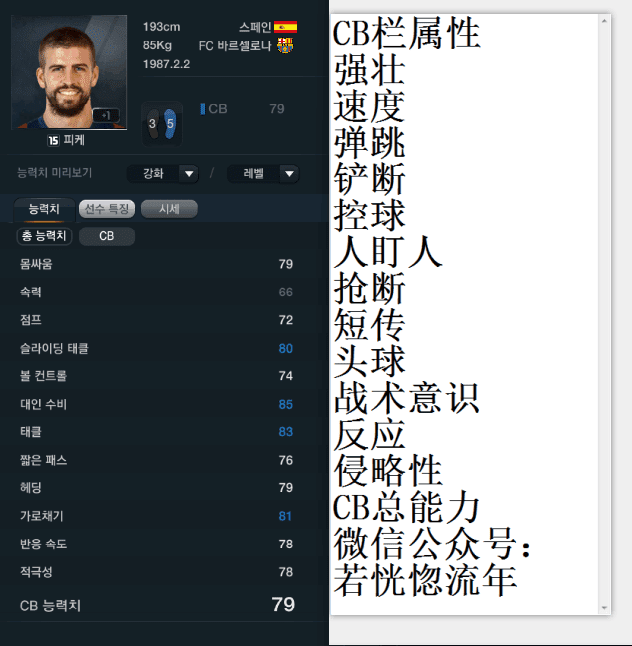The image size is (632, 646).
Task: Open the 레벨 dropdown arrow
Action: click(x=289, y=173)
